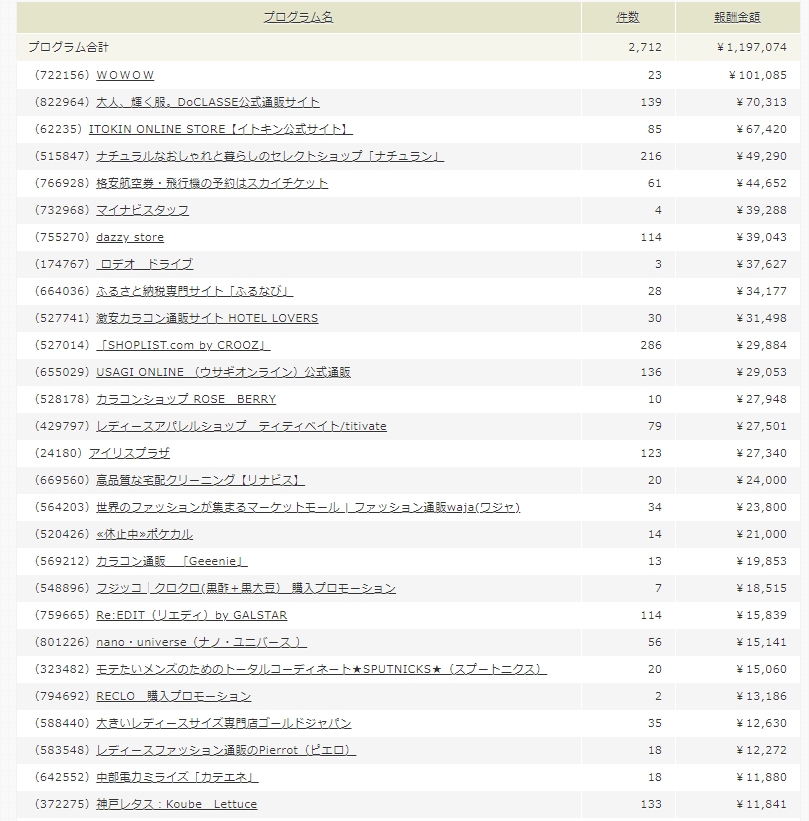Open the ふるなび program link
The width and height of the screenshot is (809, 821).
pos(195,291)
